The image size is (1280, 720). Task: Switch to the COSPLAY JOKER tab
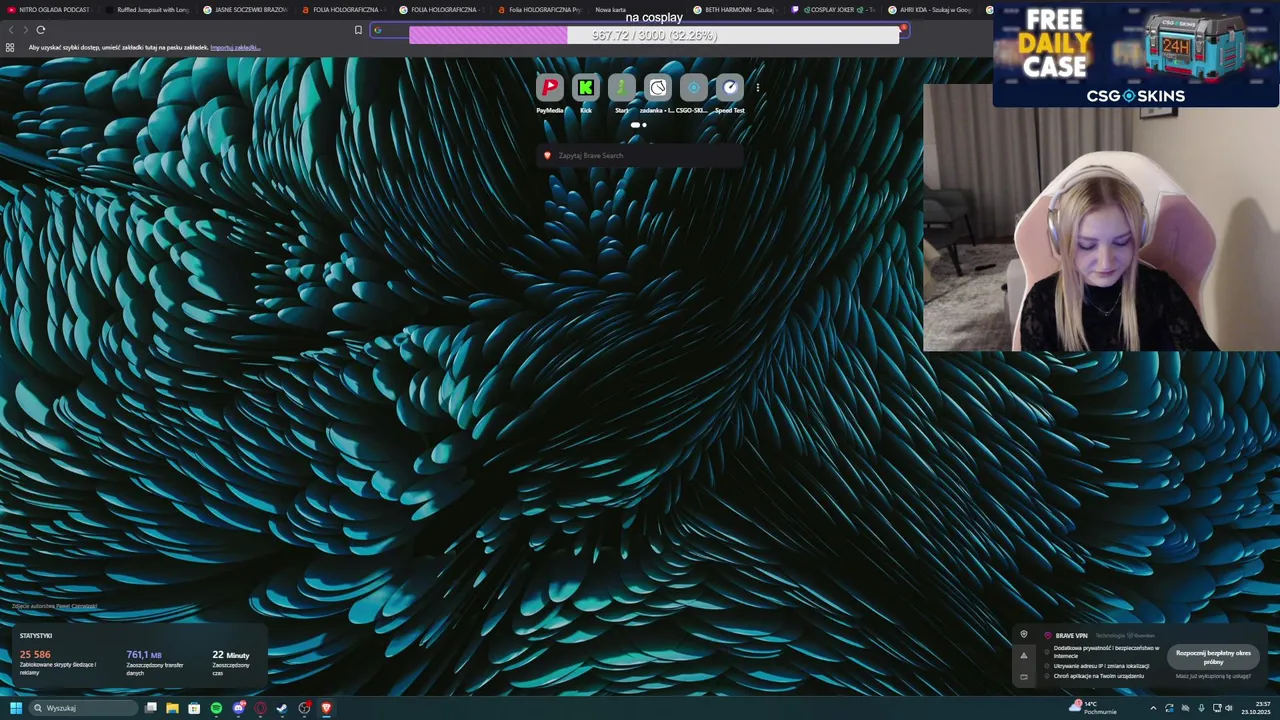point(833,10)
